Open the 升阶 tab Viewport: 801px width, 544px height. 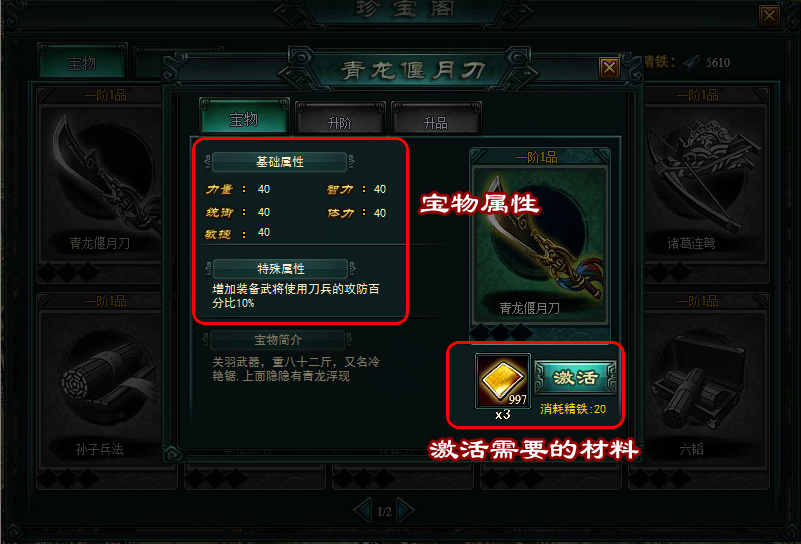(340, 119)
